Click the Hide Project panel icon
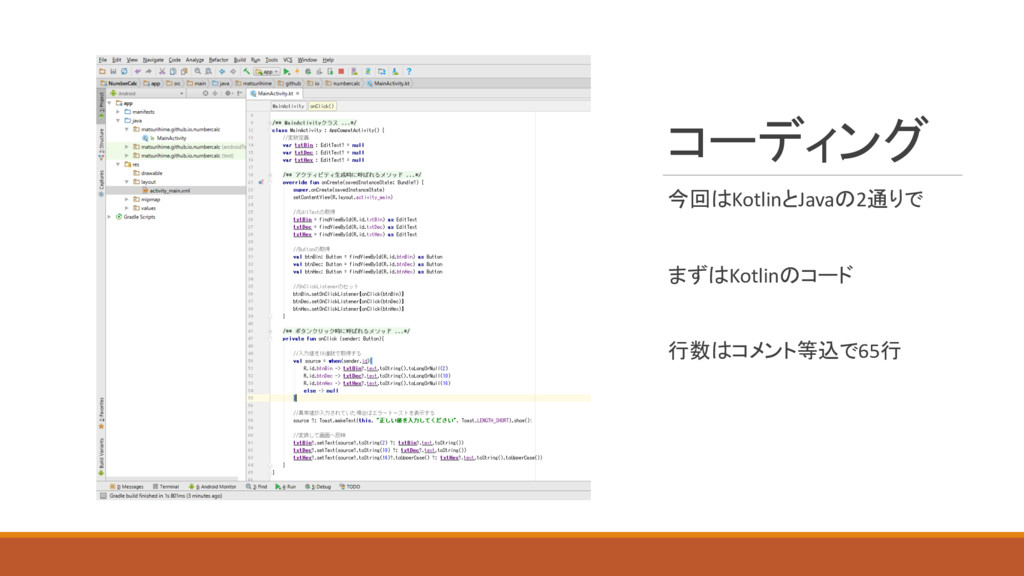1024x576 pixels. click(x=240, y=93)
